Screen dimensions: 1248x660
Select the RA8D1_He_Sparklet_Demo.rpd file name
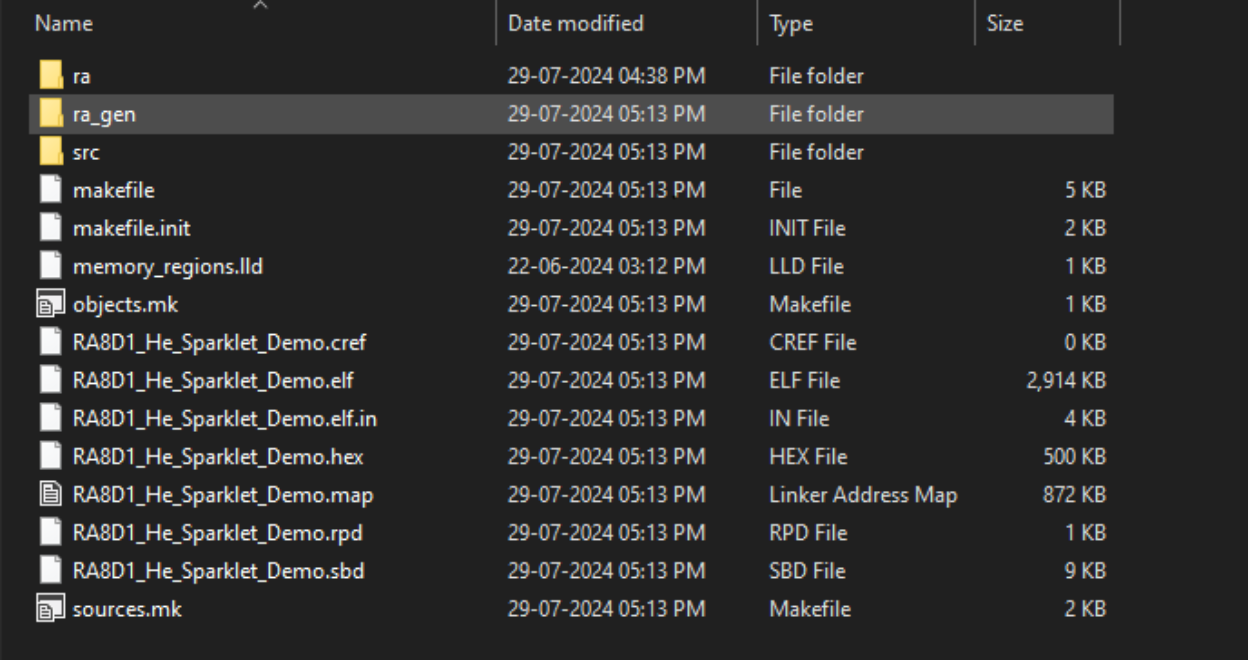[x=217, y=532]
